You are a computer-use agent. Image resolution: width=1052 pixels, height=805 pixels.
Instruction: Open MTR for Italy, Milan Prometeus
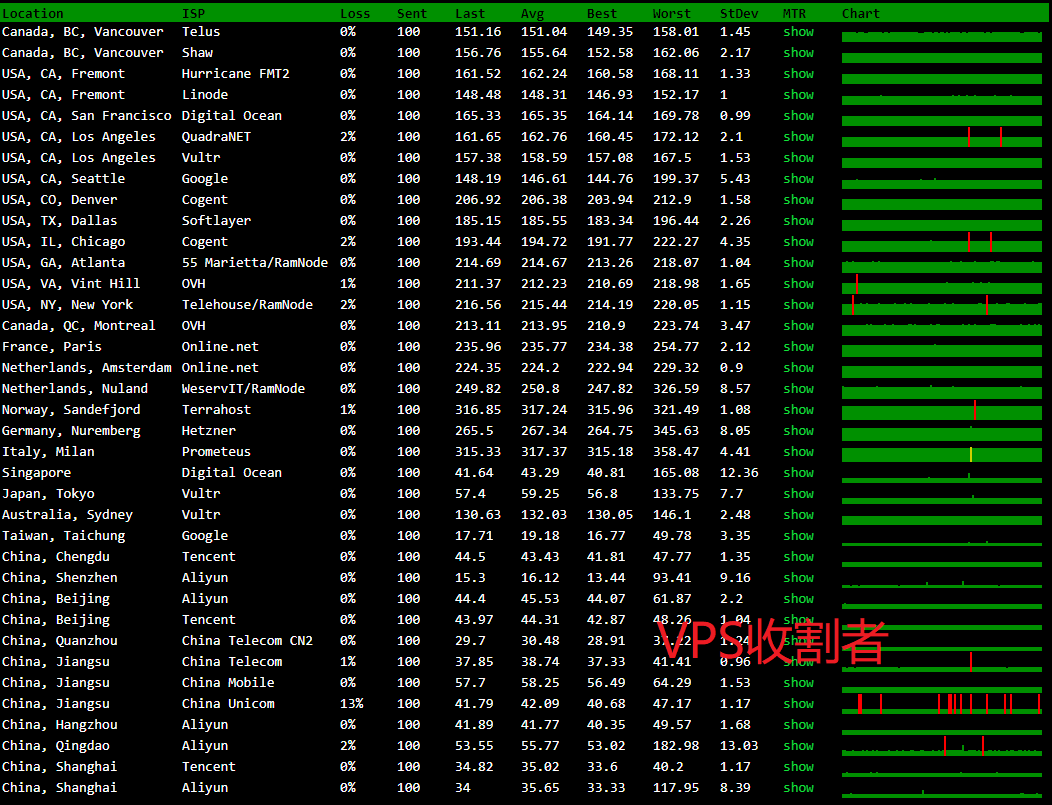798,452
